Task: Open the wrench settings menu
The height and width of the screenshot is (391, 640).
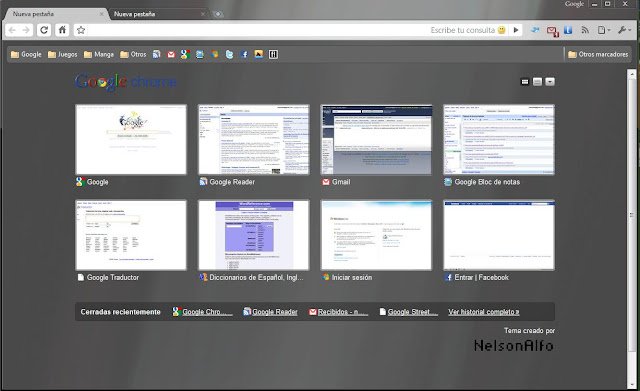Action: [624, 30]
